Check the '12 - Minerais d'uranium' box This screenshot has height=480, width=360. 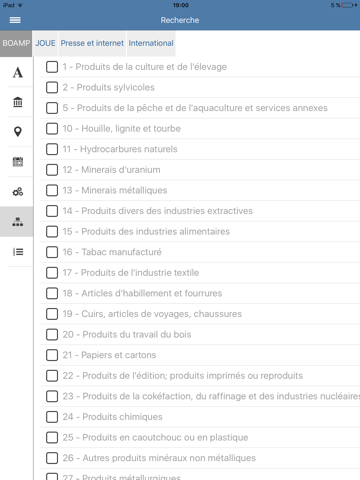52,170
